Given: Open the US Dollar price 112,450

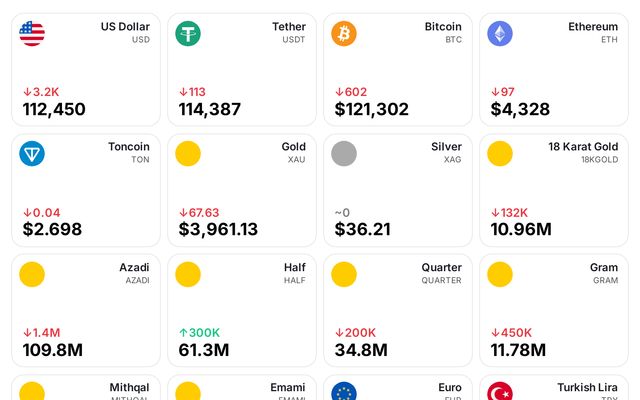Looking at the screenshot, I should pos(54,110).
